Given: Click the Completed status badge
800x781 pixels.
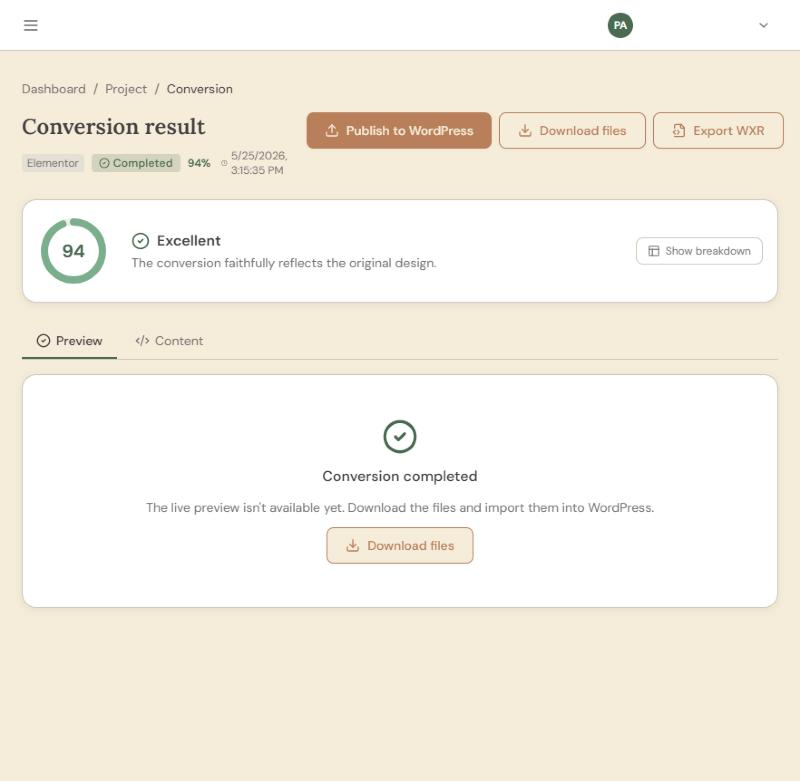Looking at the screenshot, I should tap(136, 163).
